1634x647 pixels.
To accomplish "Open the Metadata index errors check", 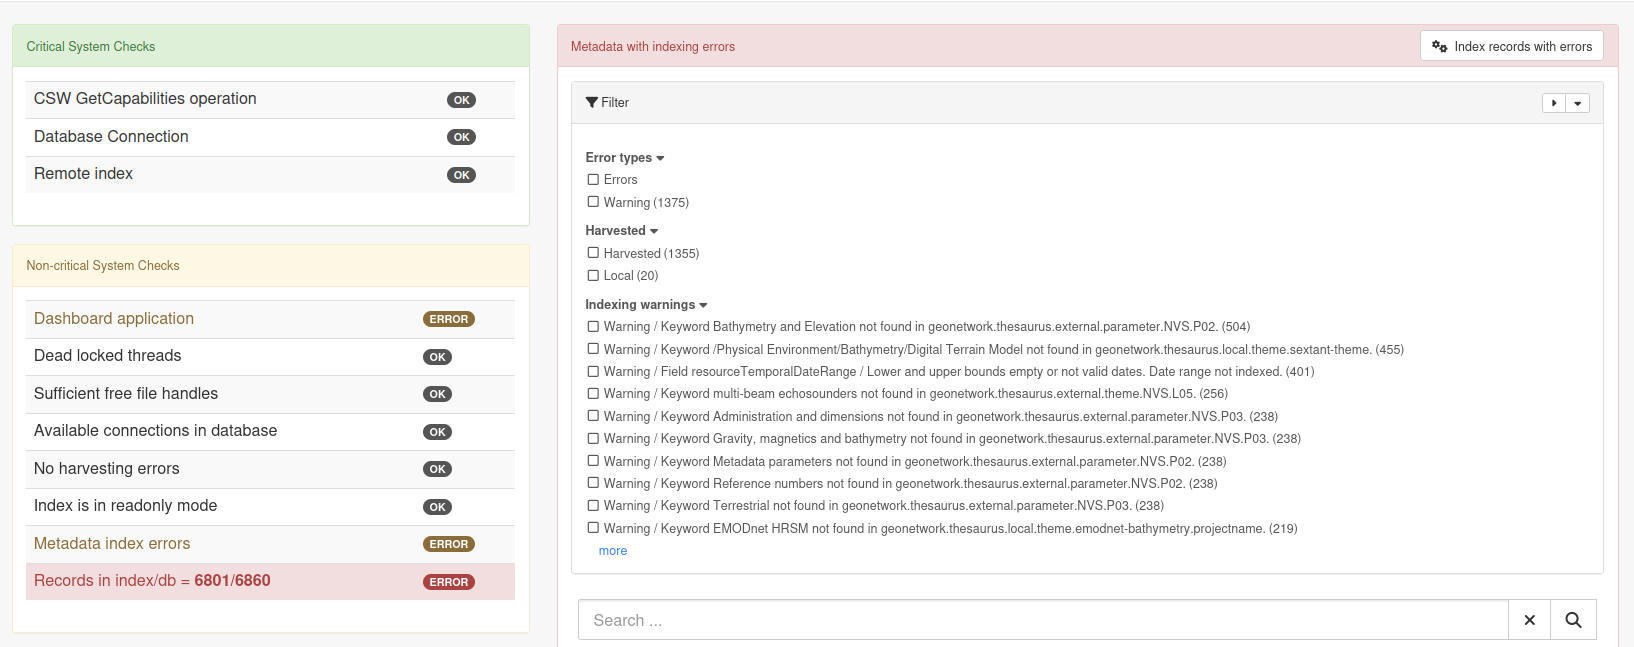I will [x=112, y=544].
